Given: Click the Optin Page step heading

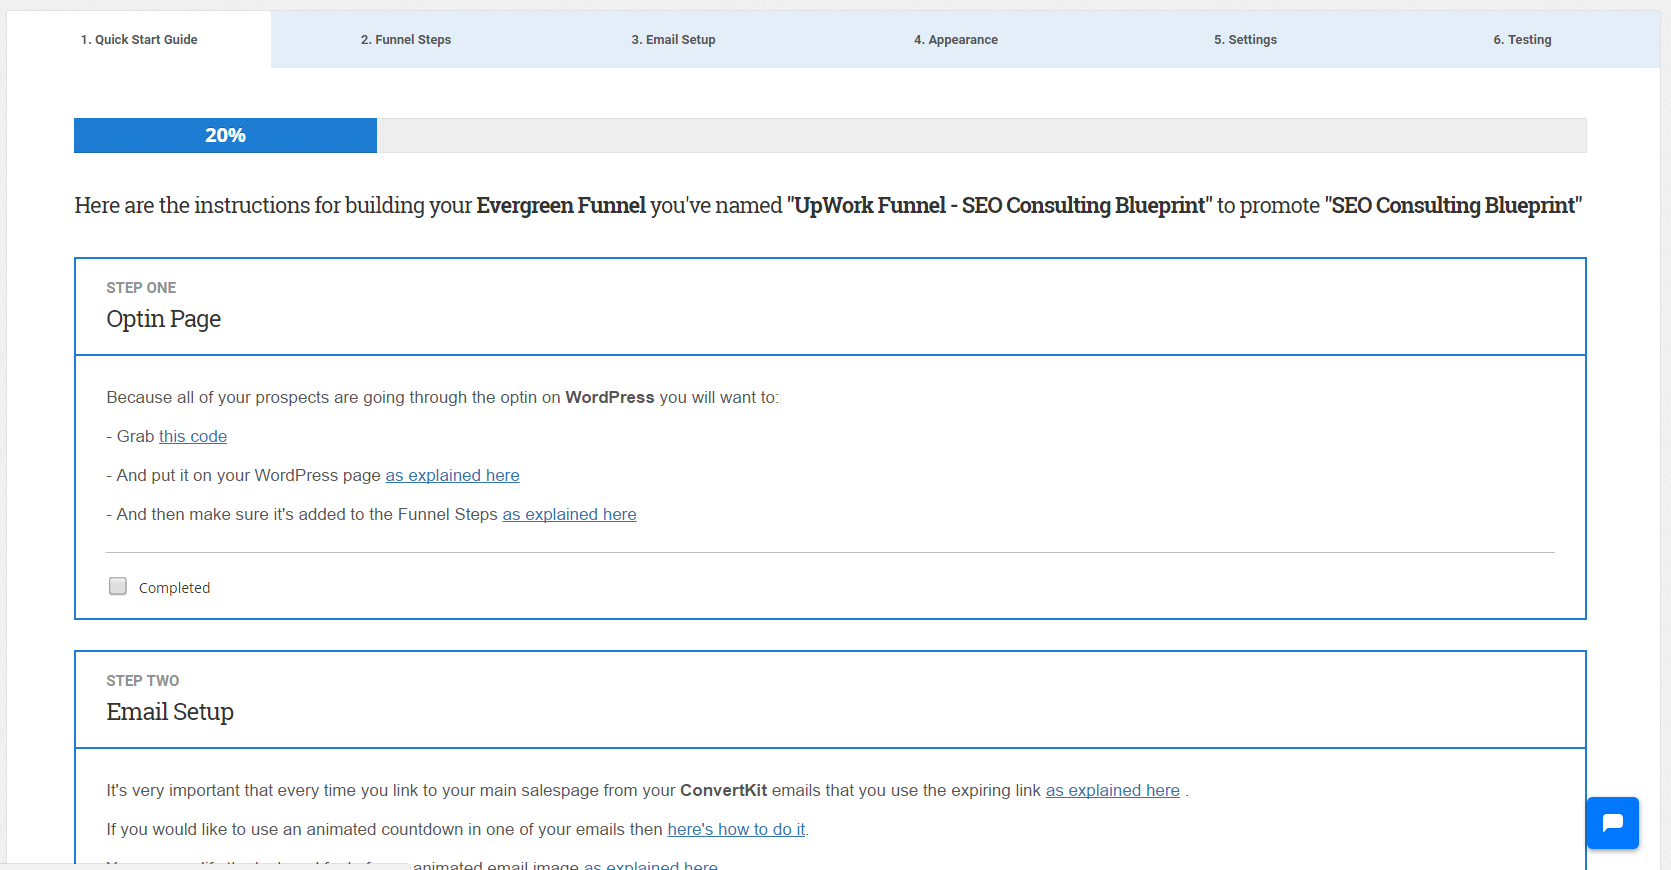Looking at the screenshot, I should coord(164,319).
